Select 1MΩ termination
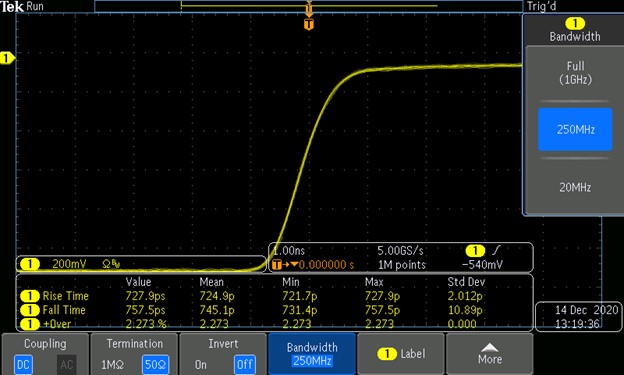Viewport: 624px width, 375px height. [112, 364]
